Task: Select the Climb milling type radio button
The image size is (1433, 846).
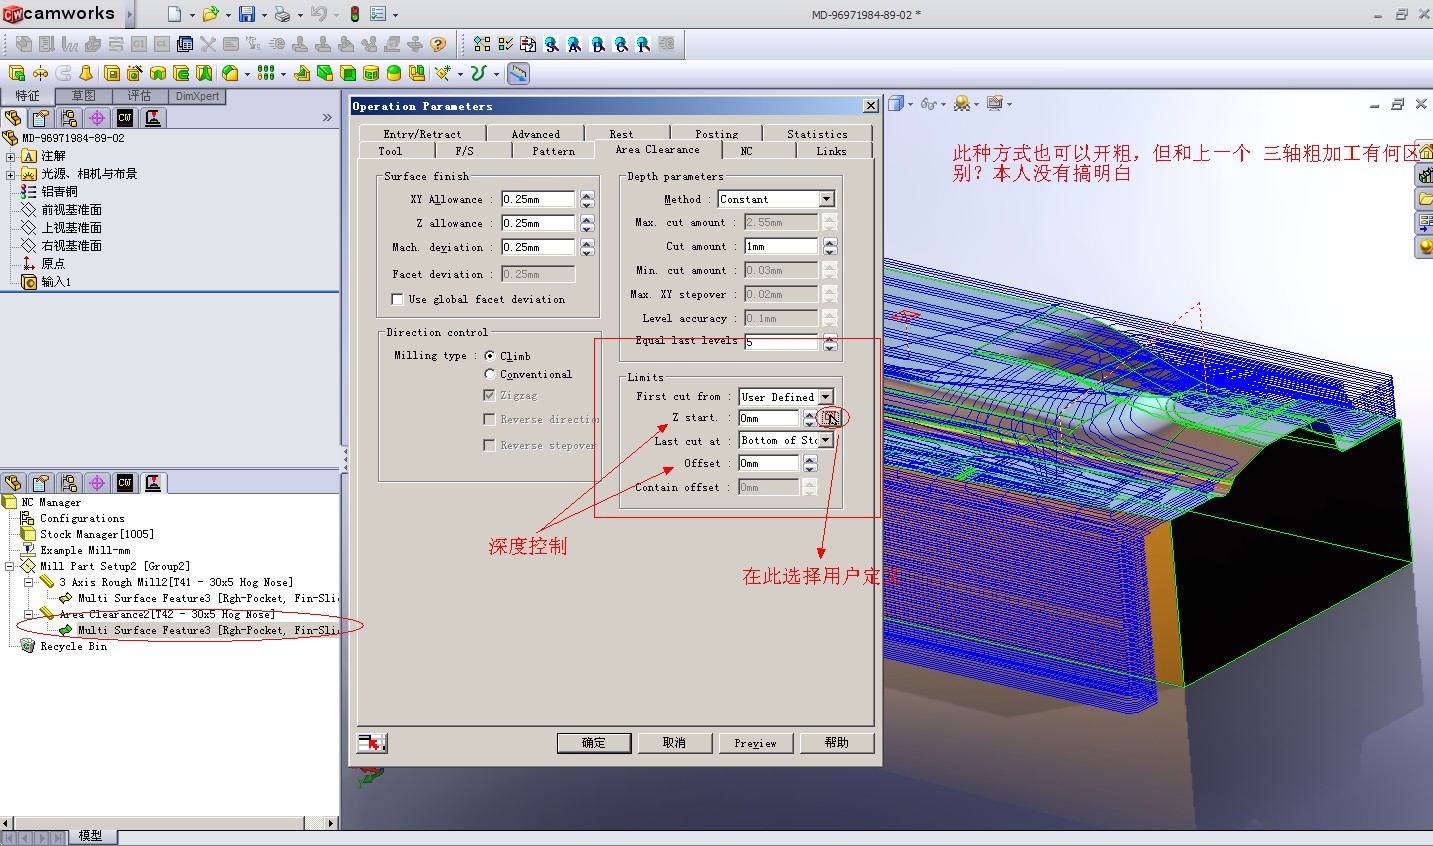Action: [490, 356]
